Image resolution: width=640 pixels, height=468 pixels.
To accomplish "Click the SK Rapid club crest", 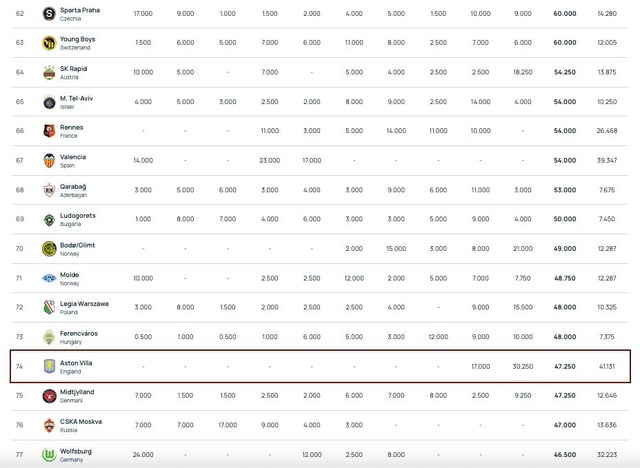I will click(49, 72).
